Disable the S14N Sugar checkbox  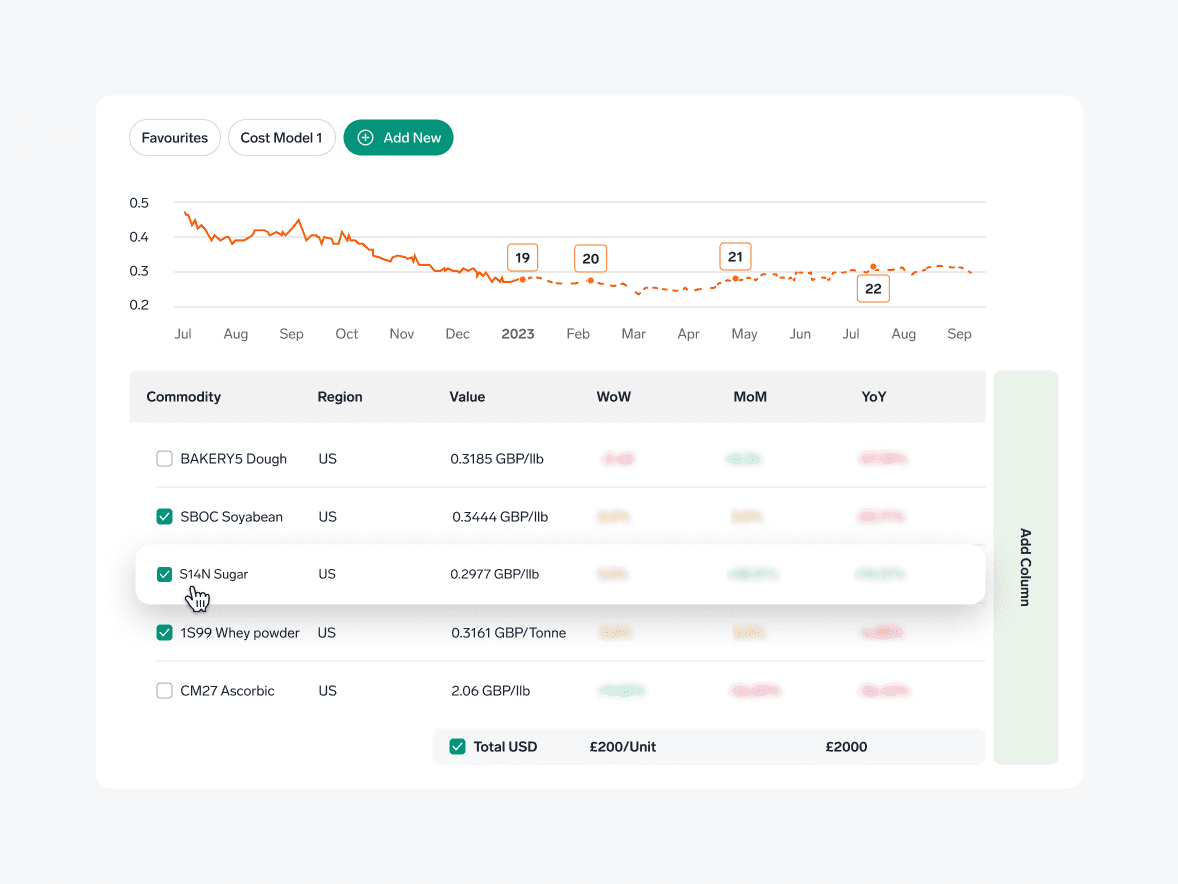164,574
